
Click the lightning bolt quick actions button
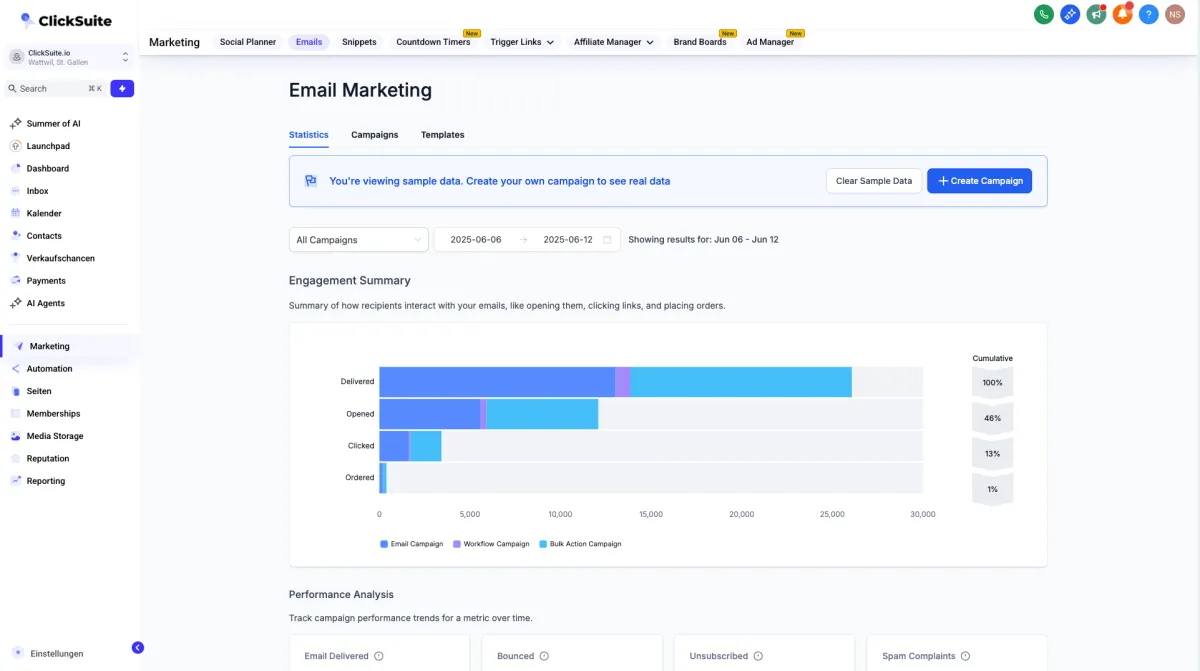122,88
